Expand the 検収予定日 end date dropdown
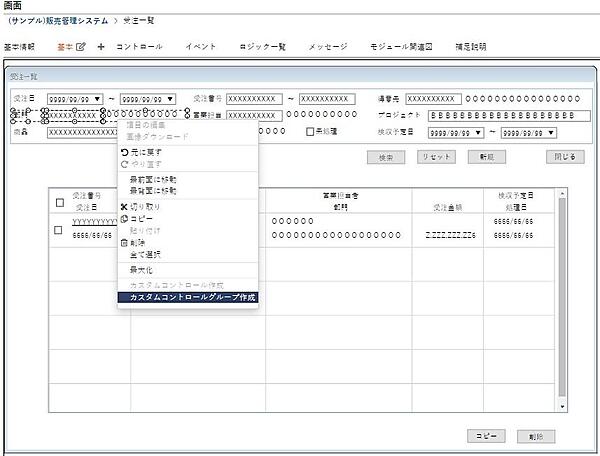Image resolution: width=600 pixels, height=456 pixels. pyautogui.click(x=550, y=132)
